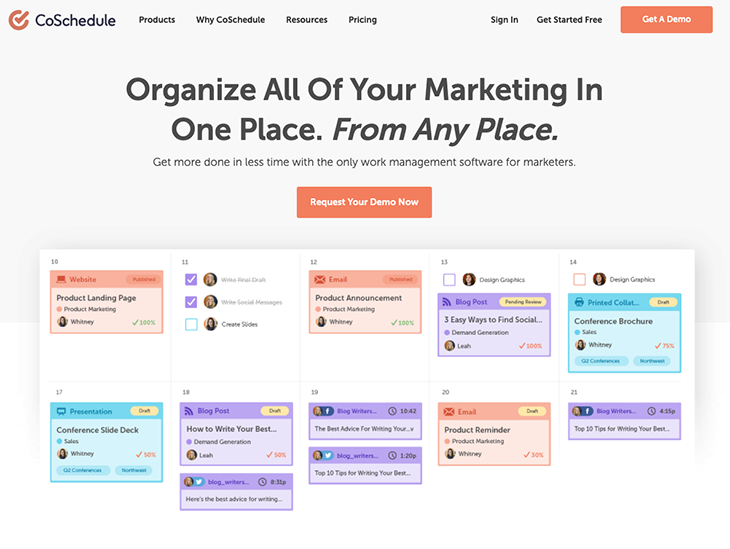Click the RSS icon on 3 Easy Ways card
This screenshot has width=730, height=549.
tap(446, 302)
